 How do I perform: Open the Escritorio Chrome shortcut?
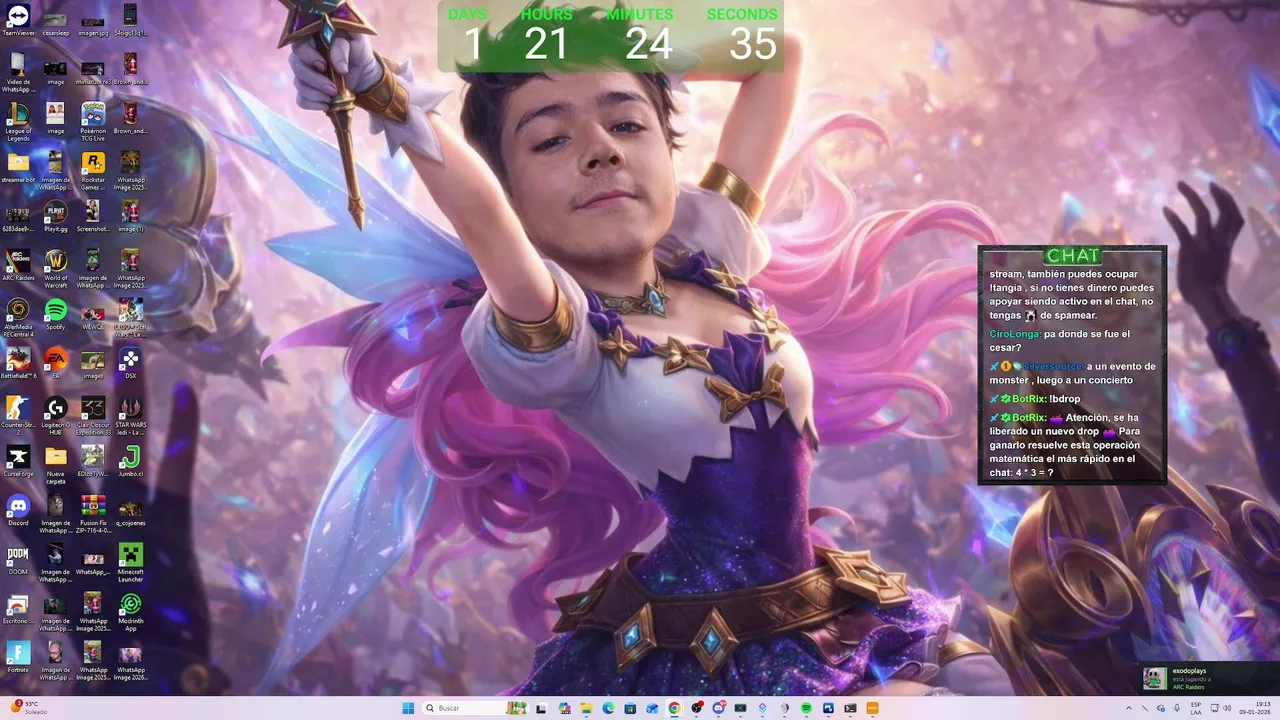click(x=18, y=607)
